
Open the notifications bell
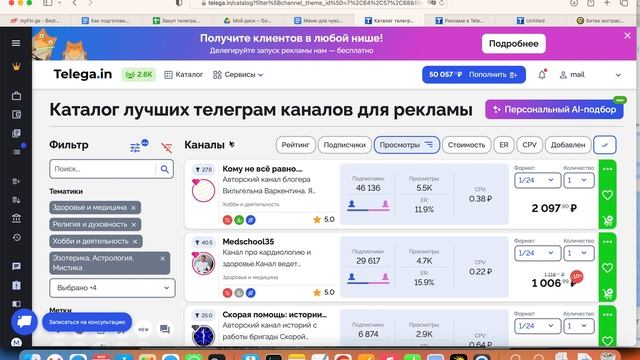pos(542,74)
